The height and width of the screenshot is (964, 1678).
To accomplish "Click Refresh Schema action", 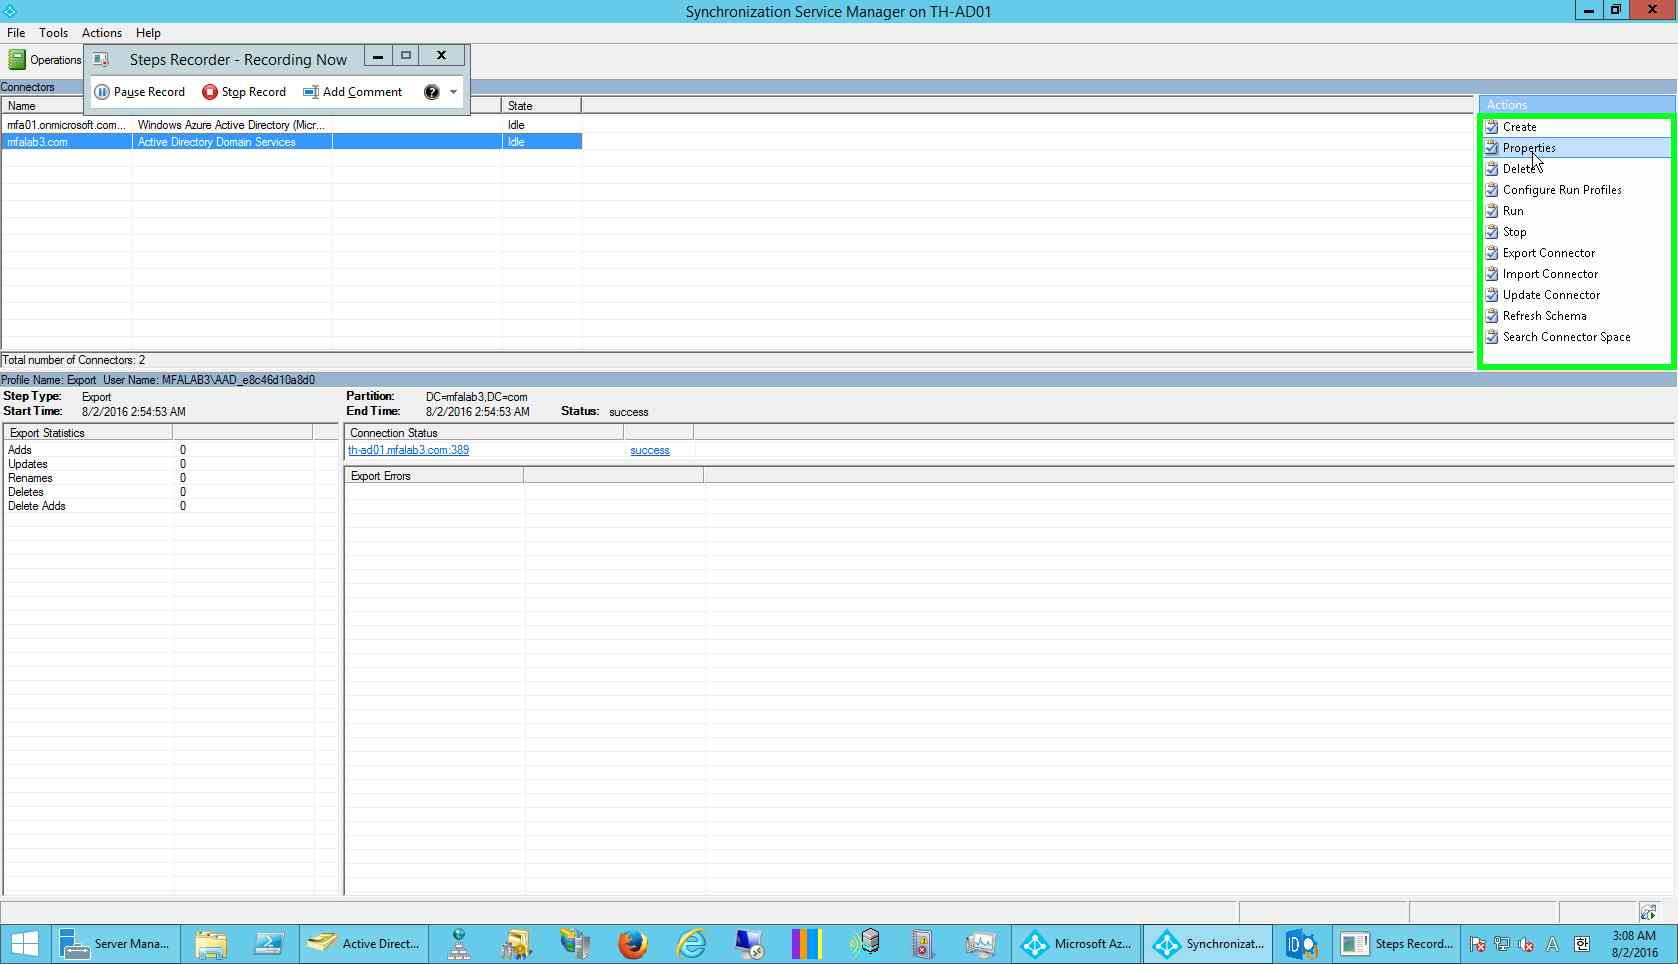I will pyautogui.click(x=1544, y=316).
